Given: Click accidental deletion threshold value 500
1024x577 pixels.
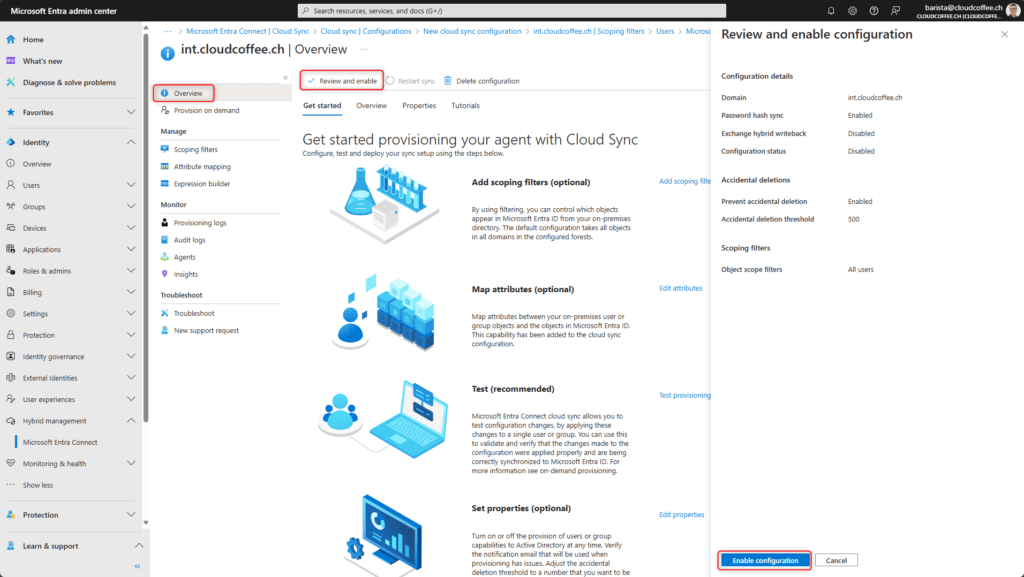Looking at the screenshot, I should pos(854,219).
